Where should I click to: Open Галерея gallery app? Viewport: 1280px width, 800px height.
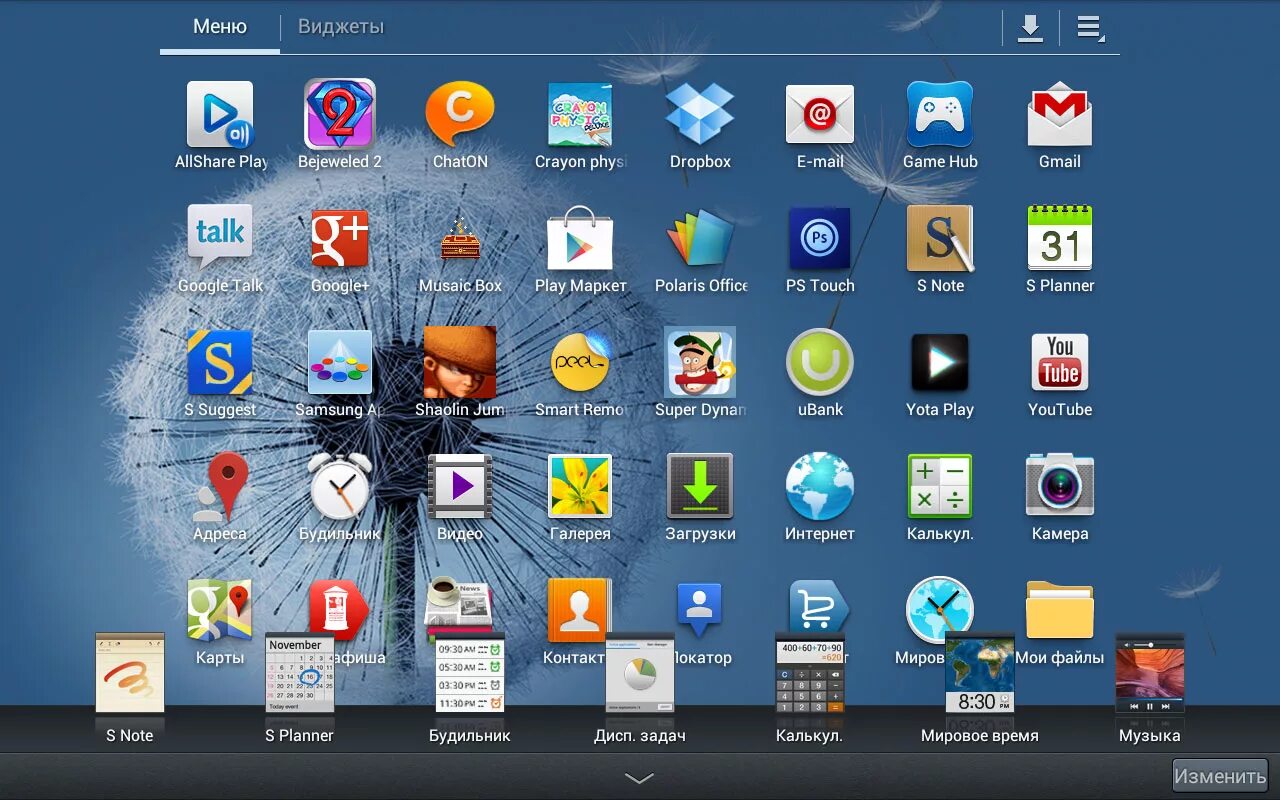pos(580,486)
